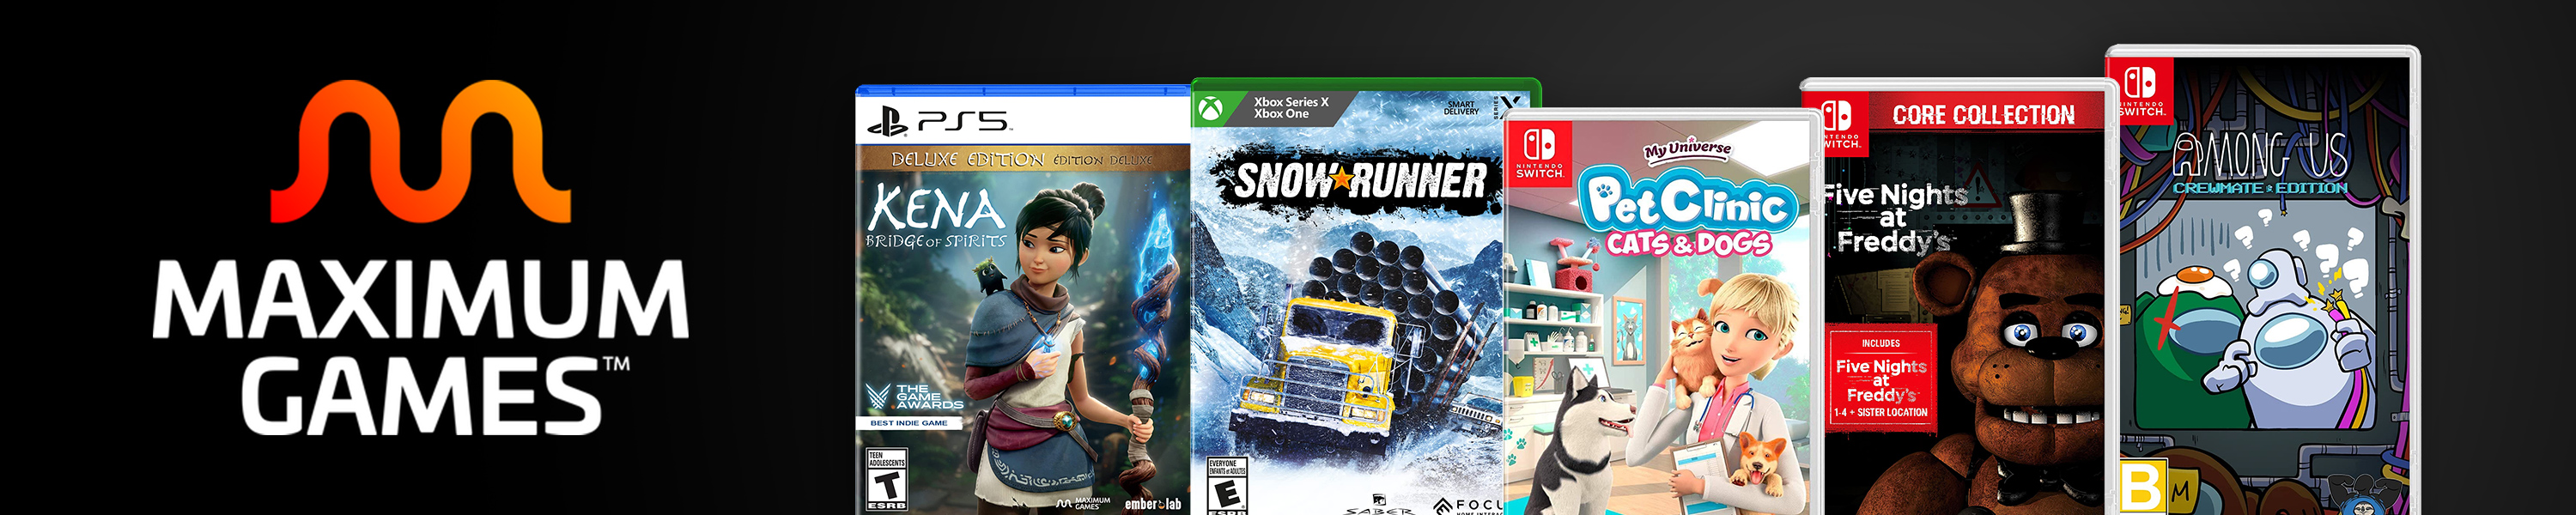The width and height of the screenshot is (2576, 515).
Task: Click The Game Awards badge on Kena
Action: [915, 397]
